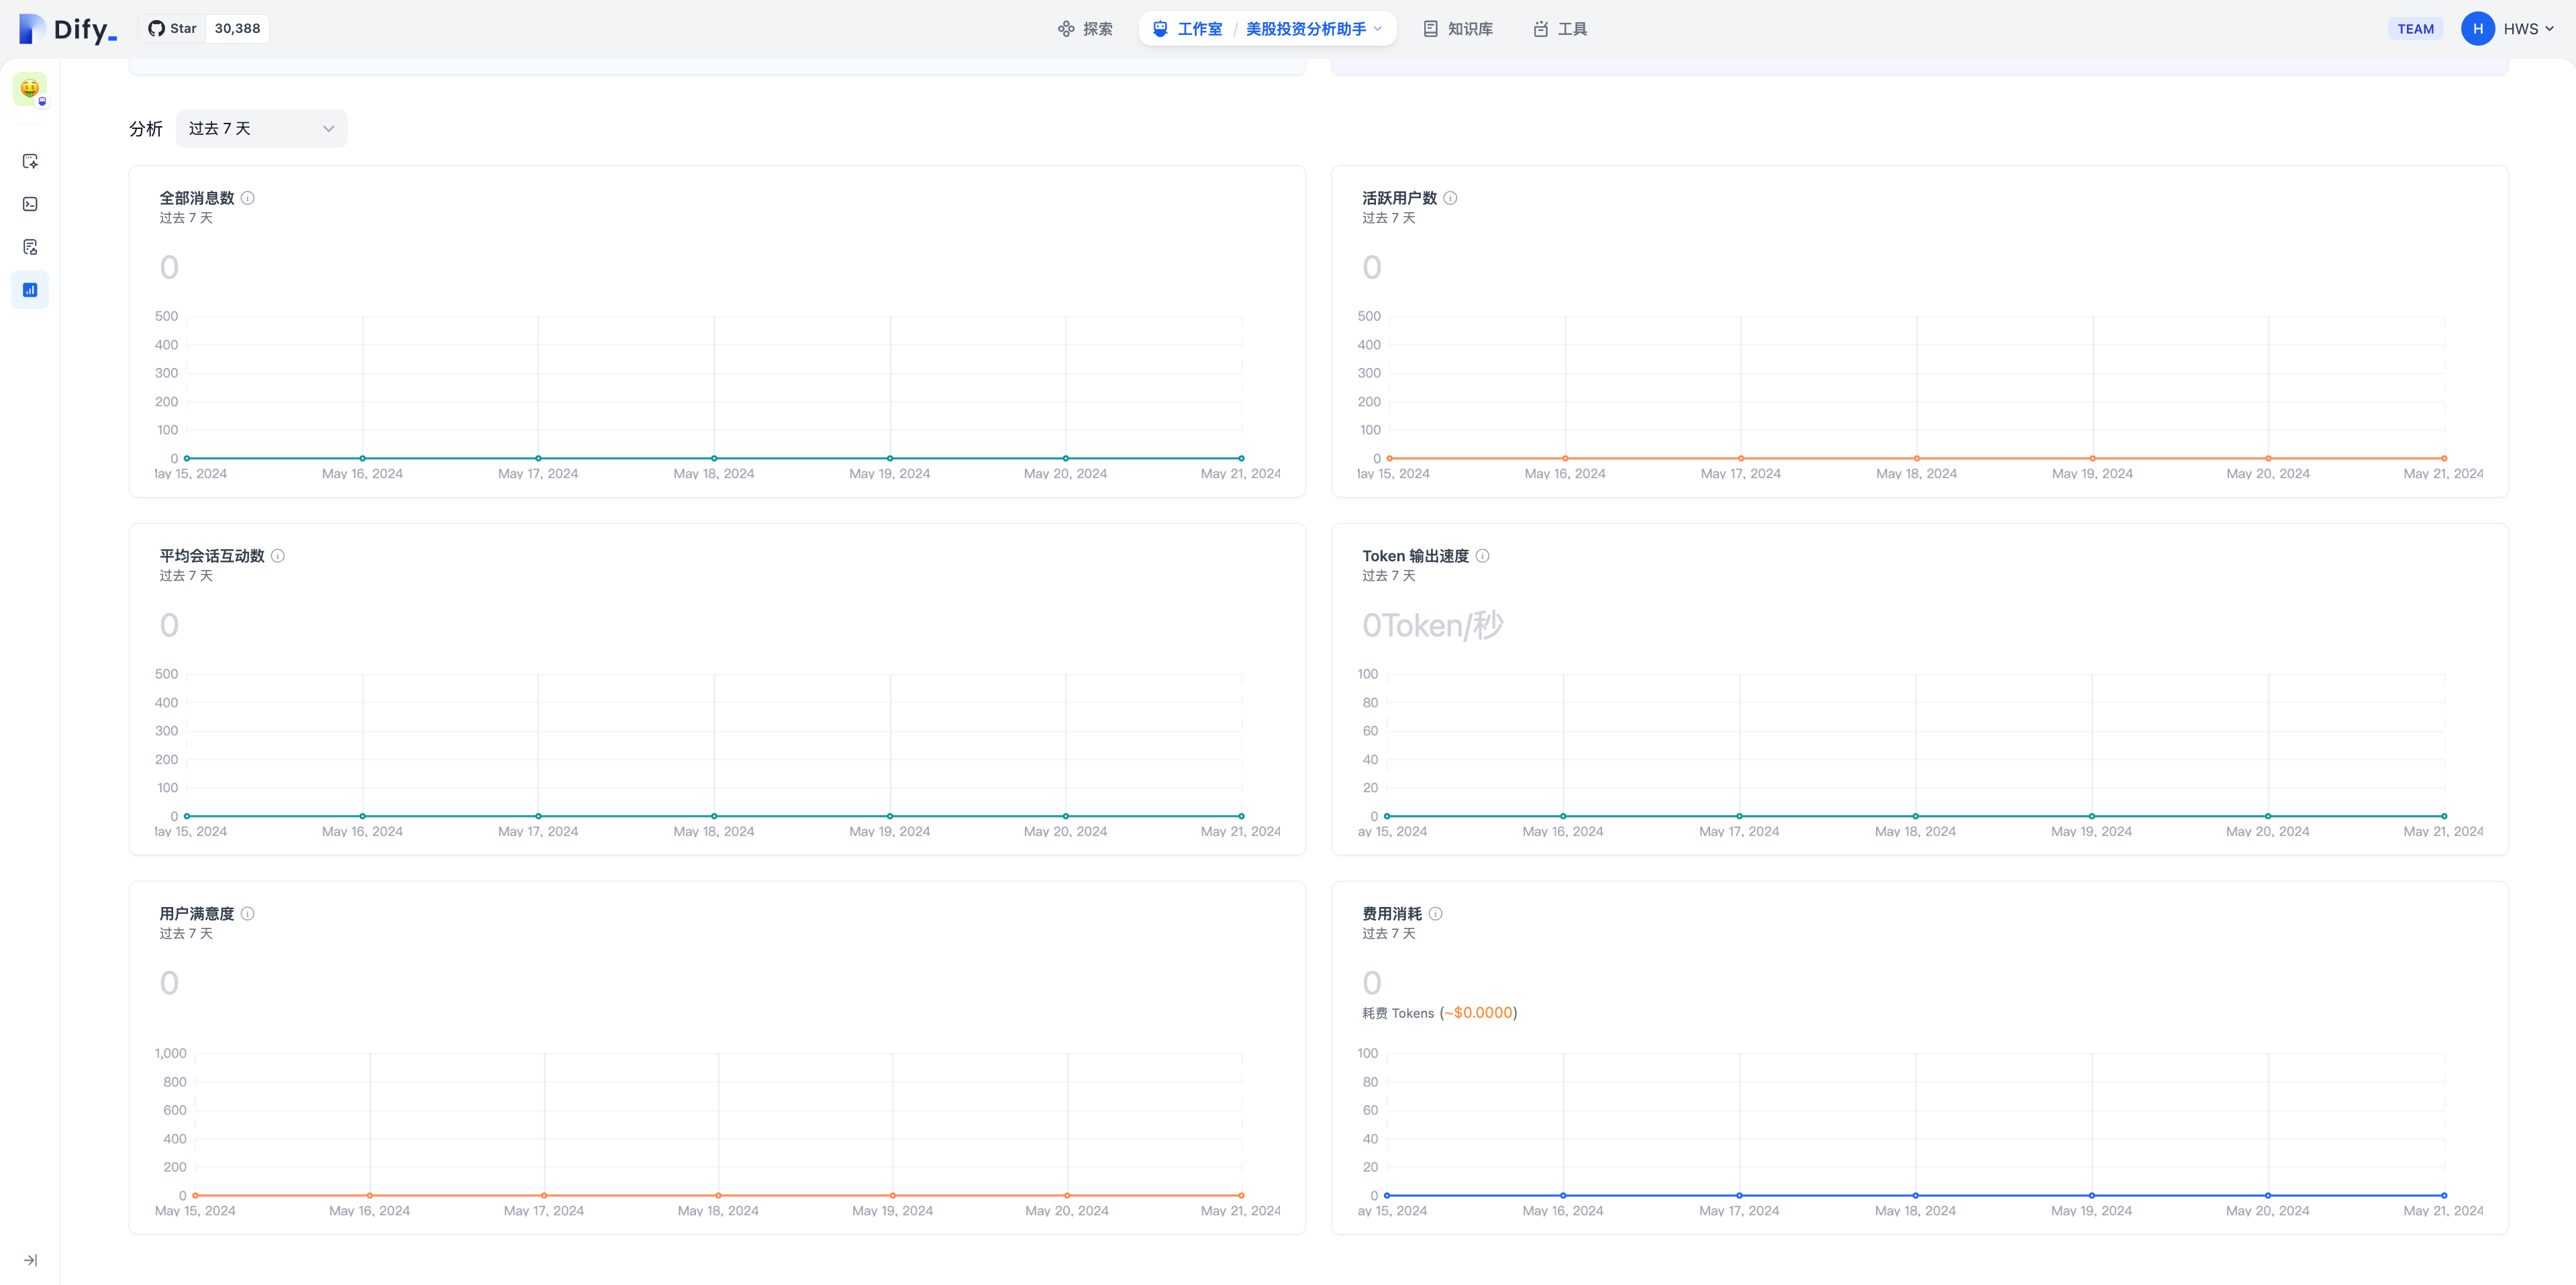Open the 工具 tab
2576x1285 pixels.
point(1560,29)
